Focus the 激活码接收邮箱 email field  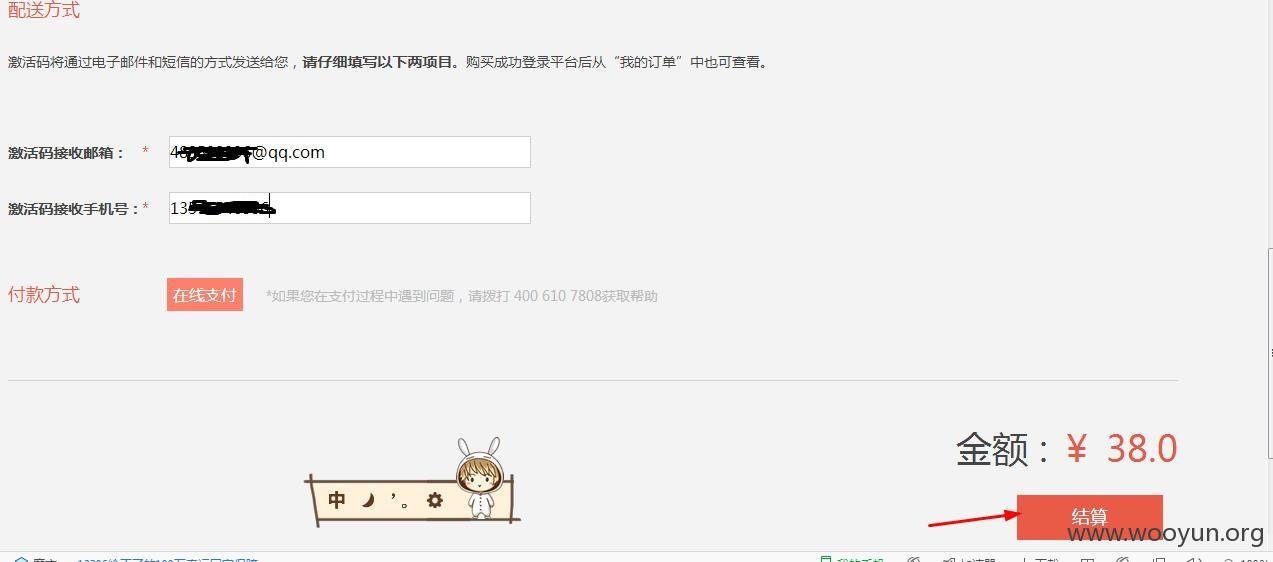coord(349,152)
